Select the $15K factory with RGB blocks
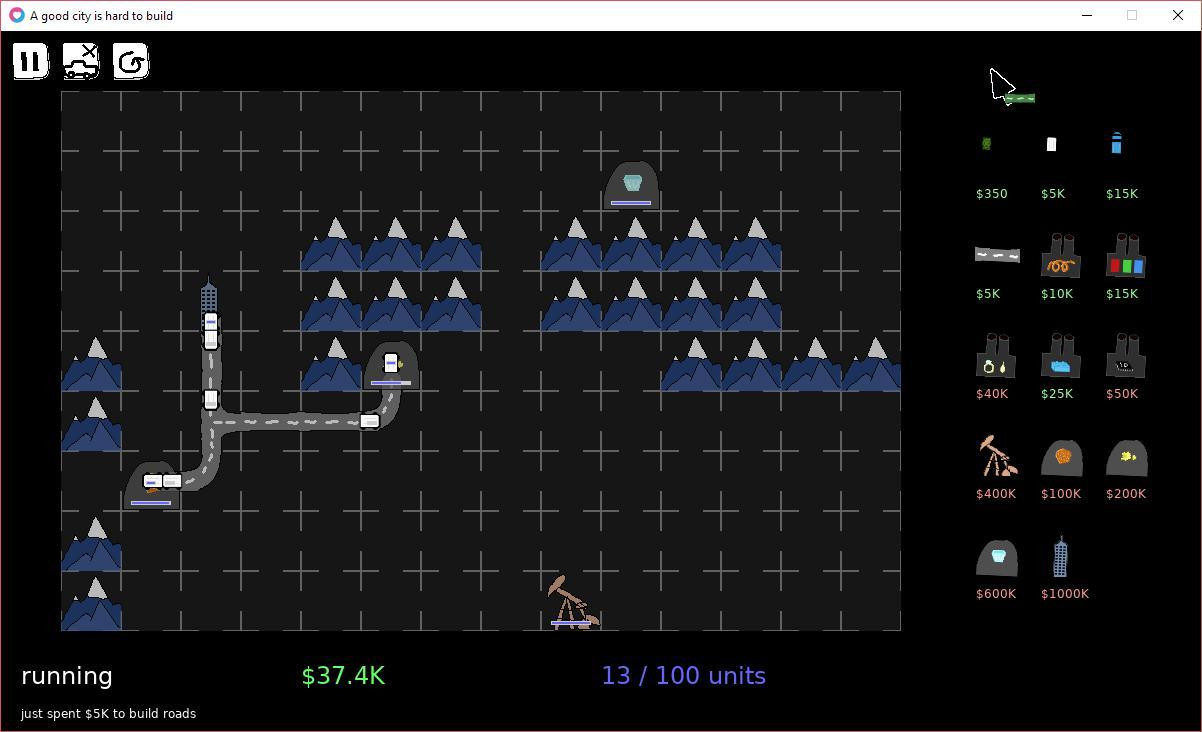Viewport: 1202px width, 732px height. point(1126,256)
